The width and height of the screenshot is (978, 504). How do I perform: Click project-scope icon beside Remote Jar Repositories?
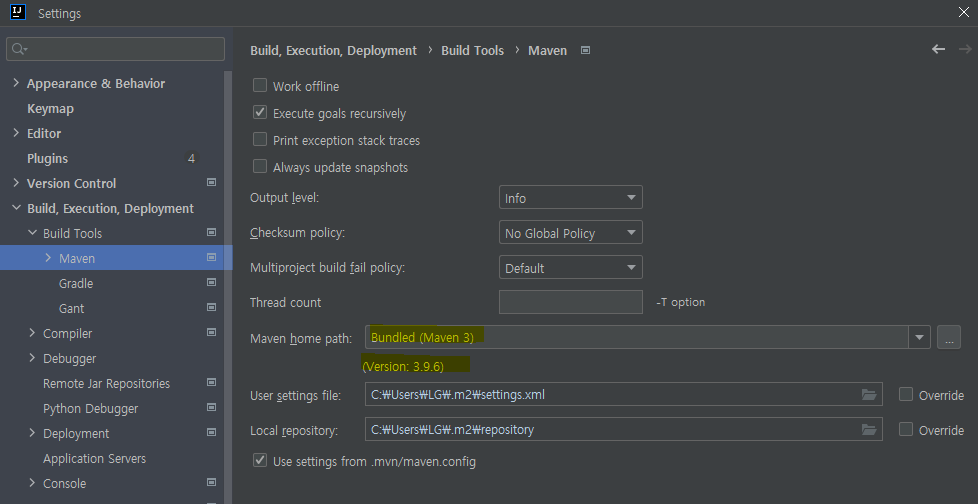click(x=211, y=382)
